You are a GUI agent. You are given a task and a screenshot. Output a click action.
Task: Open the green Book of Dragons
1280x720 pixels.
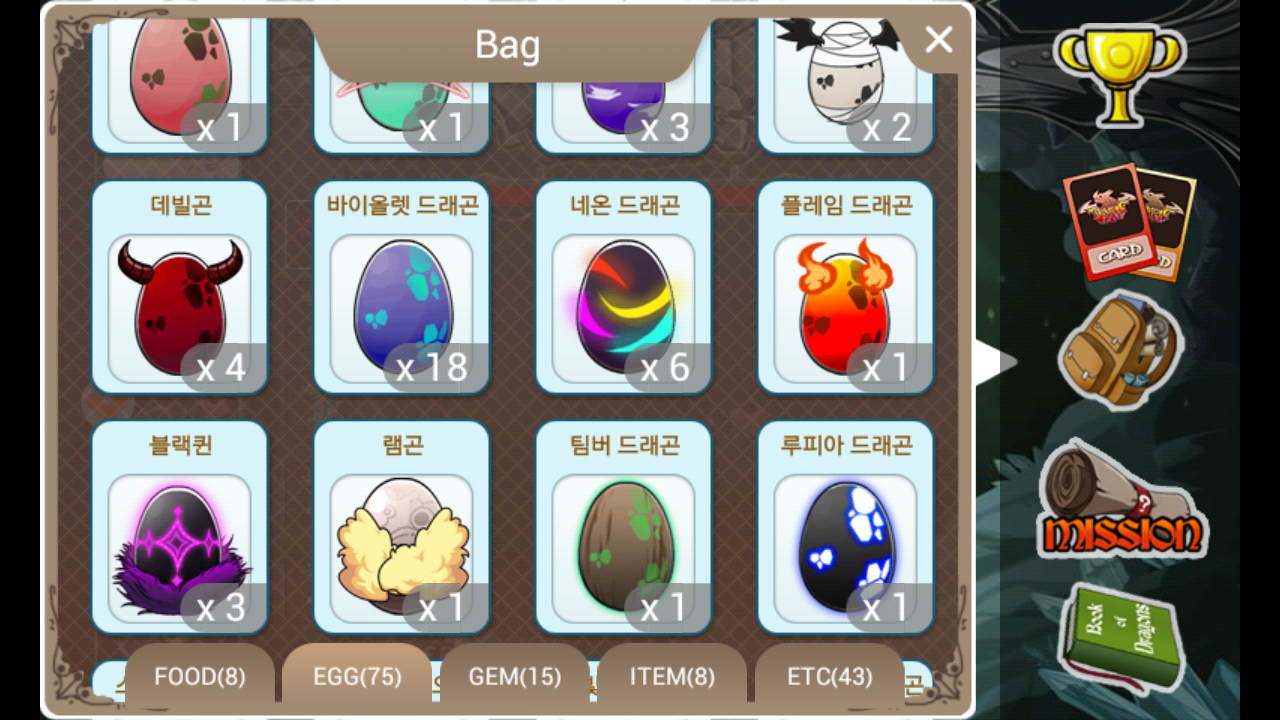click(1118, 637)
